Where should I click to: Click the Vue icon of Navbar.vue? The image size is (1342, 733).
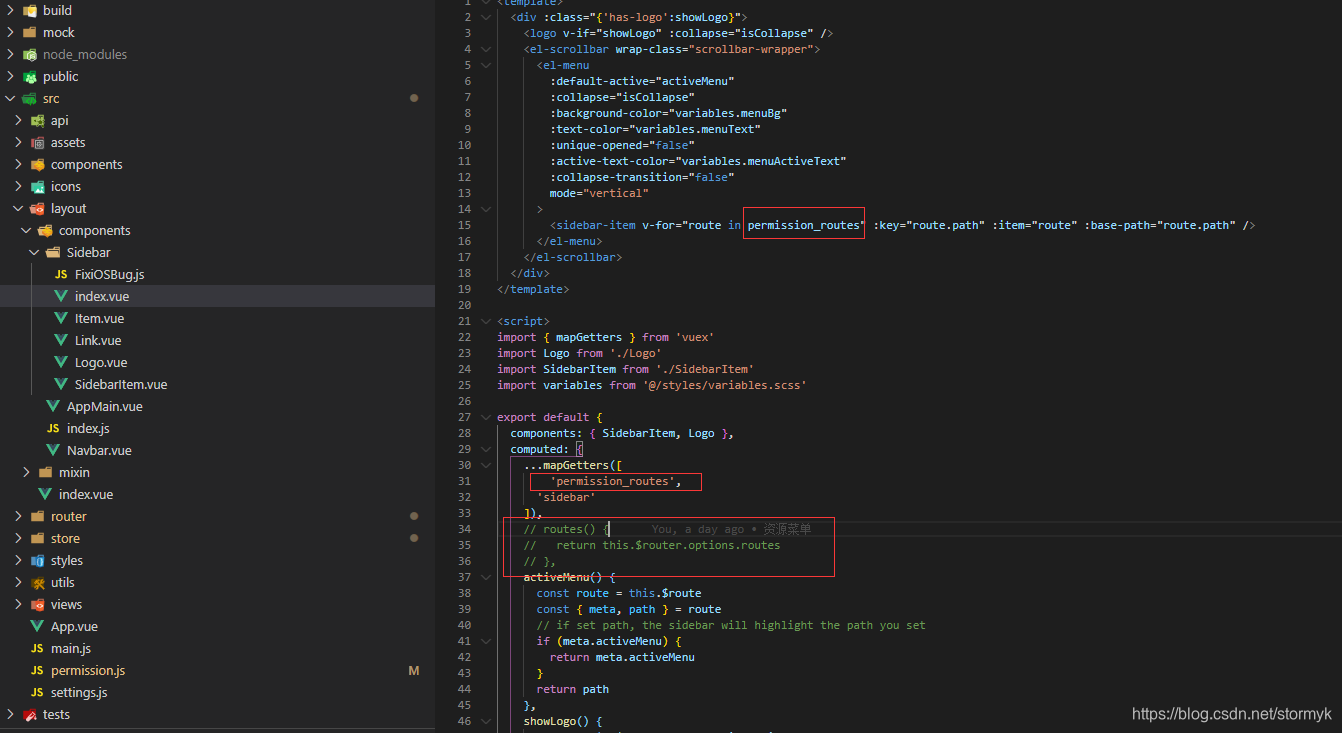coord(53,450)
